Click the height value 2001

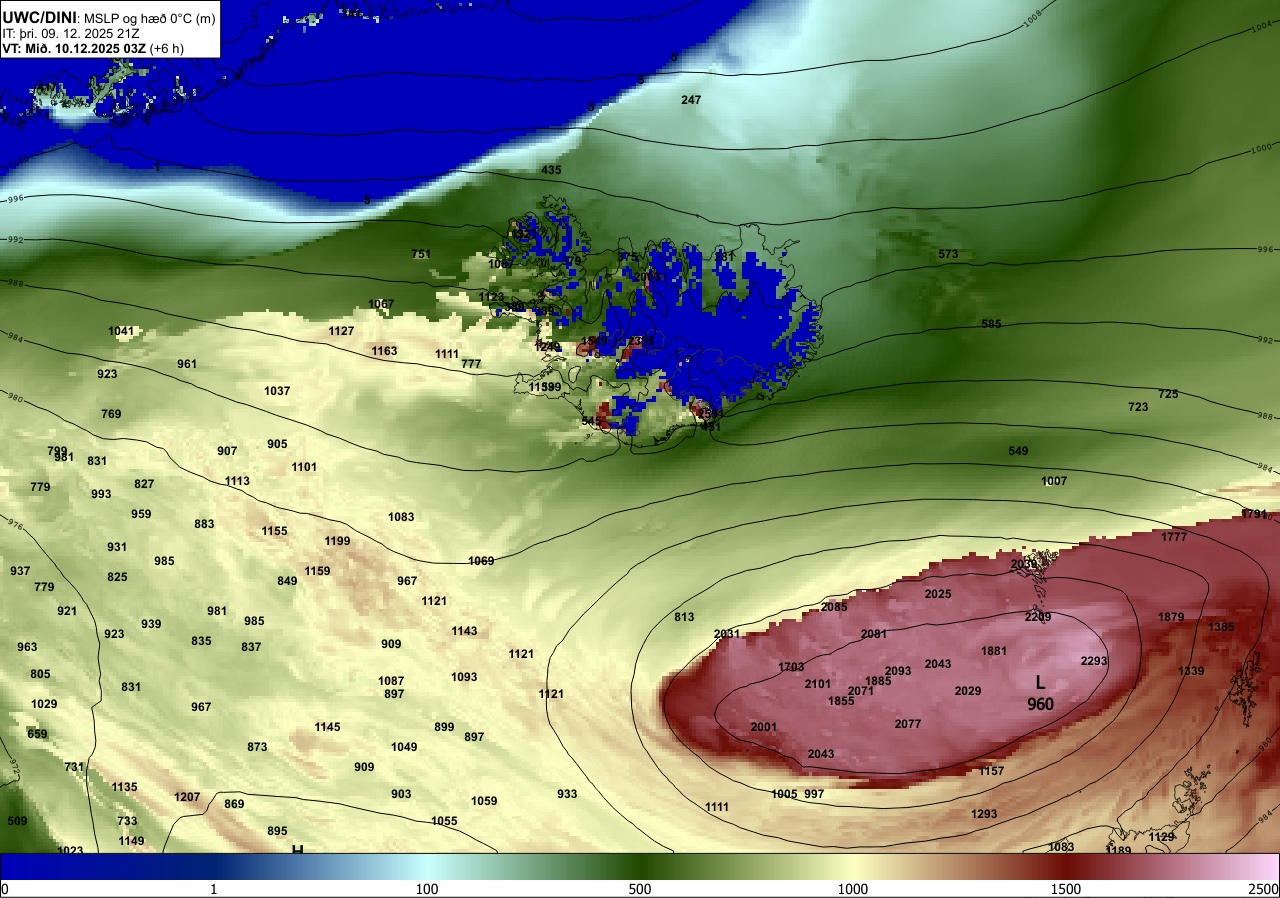pos(764,727)
